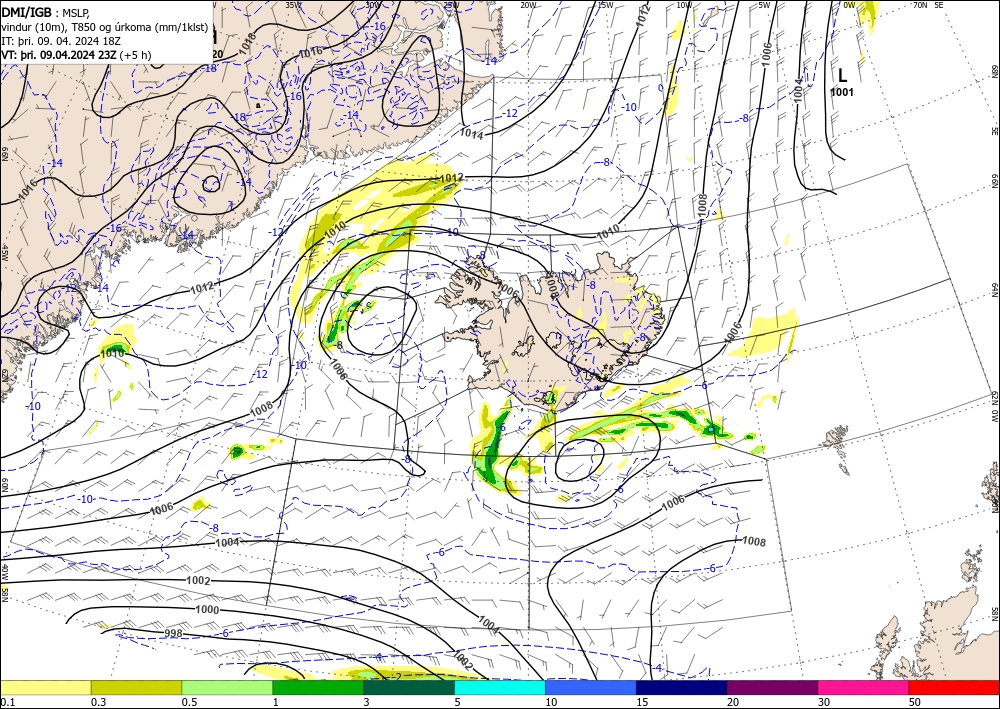Click the purple 20 mm legend swatch
Screen dimensions: 1000x709
pyautogui.click(x=772, y=687)
